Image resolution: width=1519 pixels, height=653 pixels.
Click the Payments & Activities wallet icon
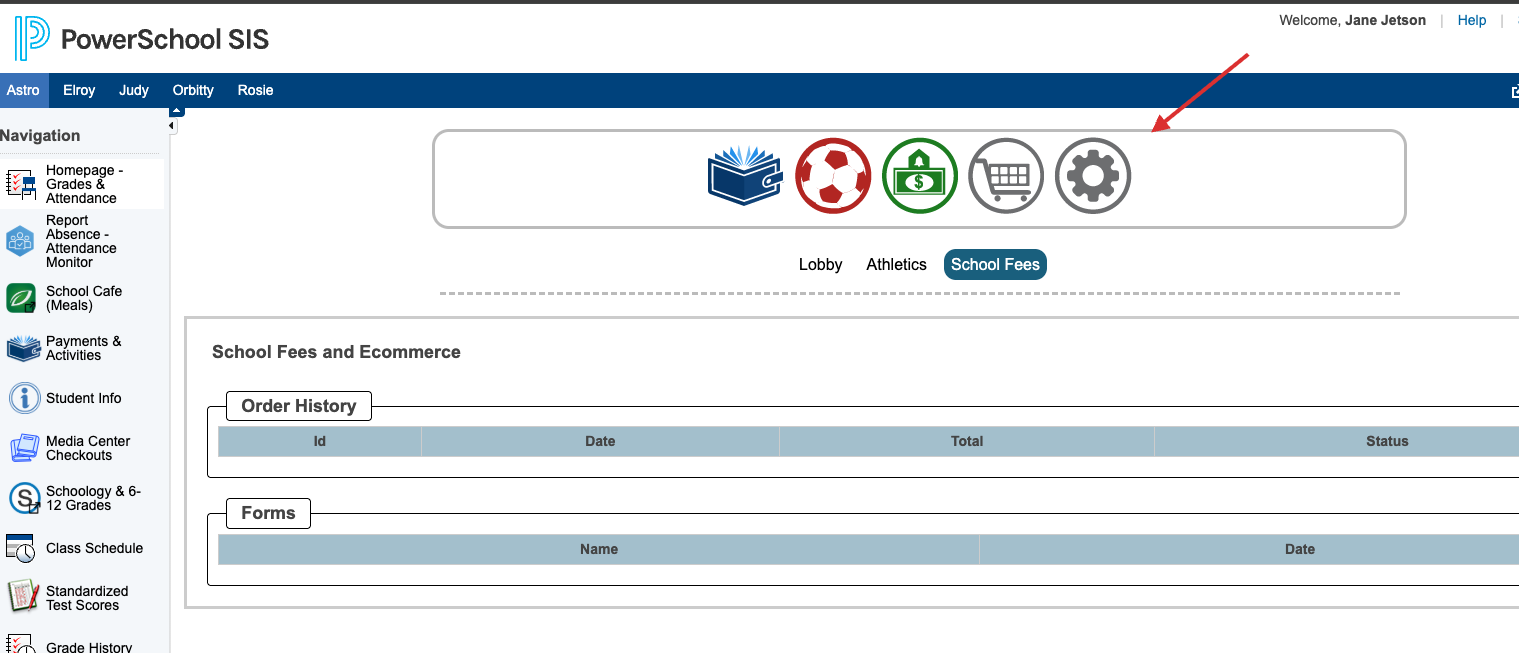(x=22, y=348)
